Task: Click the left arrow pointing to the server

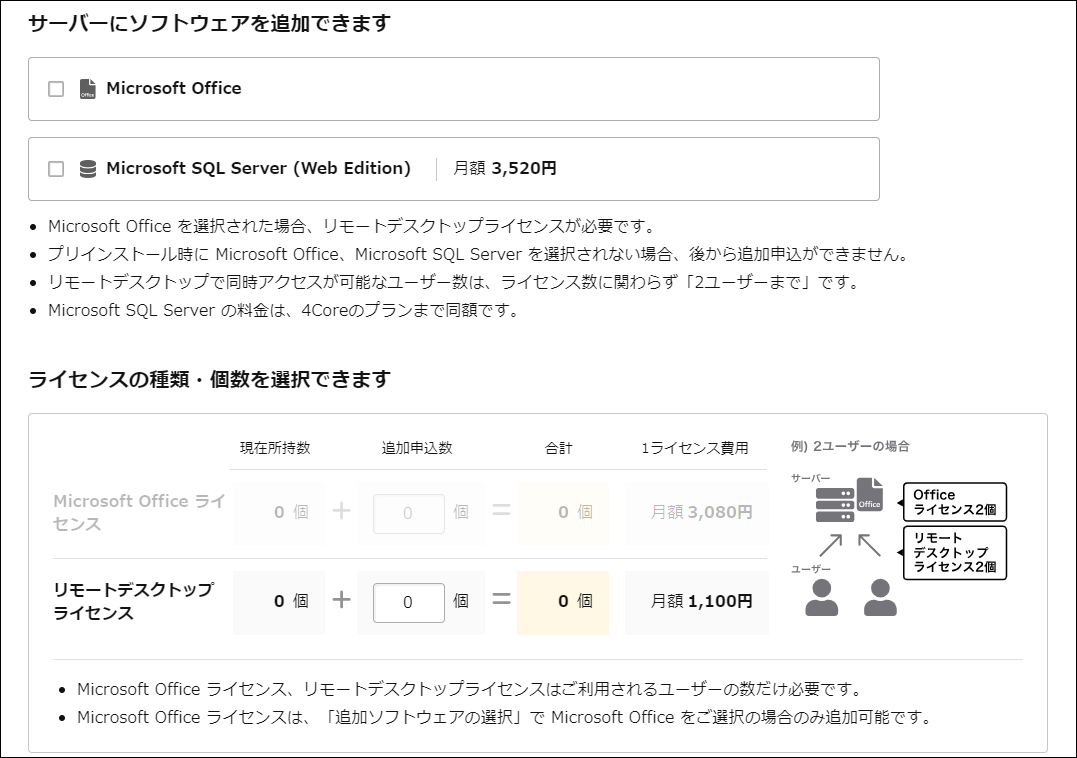Action: click(x=831, y=545)
